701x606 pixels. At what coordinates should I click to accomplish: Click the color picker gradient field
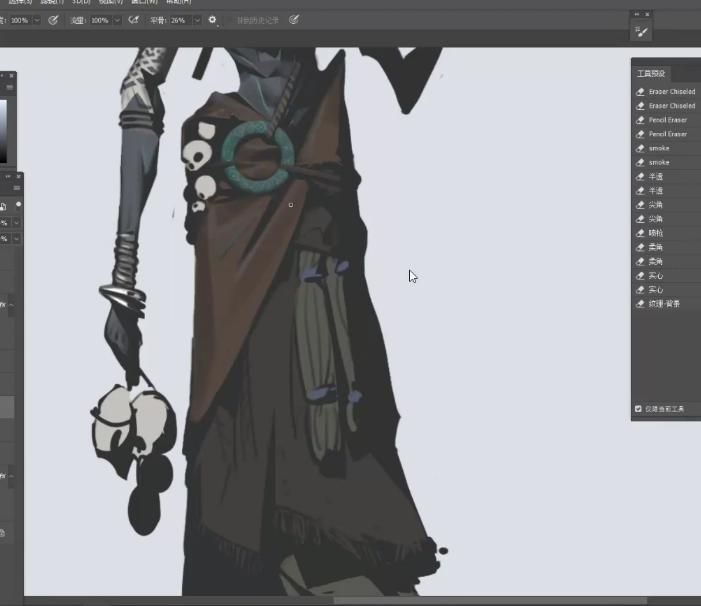click(x=3, y=130)
